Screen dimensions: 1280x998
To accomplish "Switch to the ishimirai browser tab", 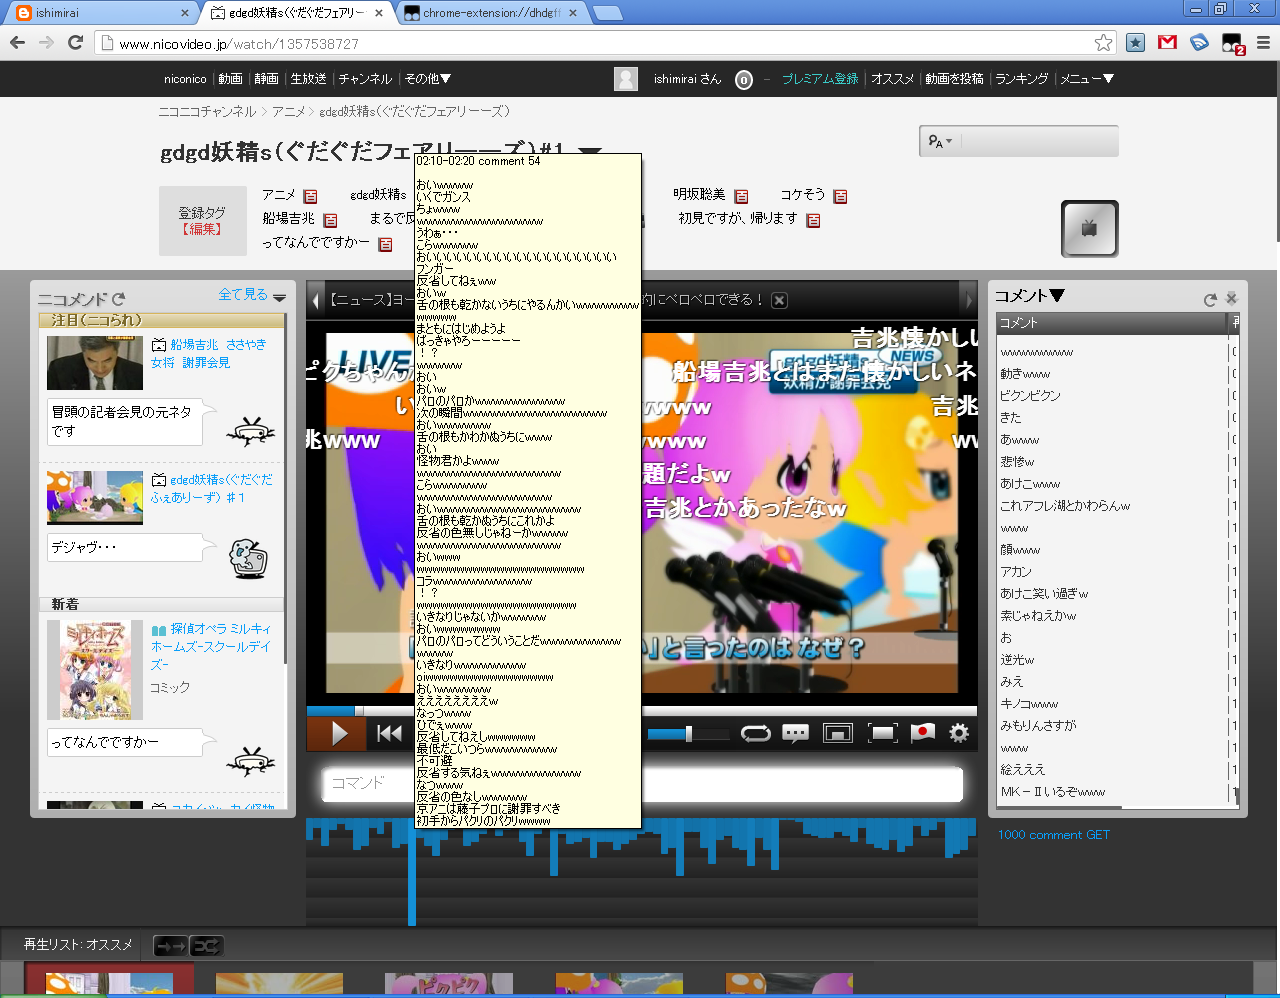I will pyautogui.click(x=101, y=13).
